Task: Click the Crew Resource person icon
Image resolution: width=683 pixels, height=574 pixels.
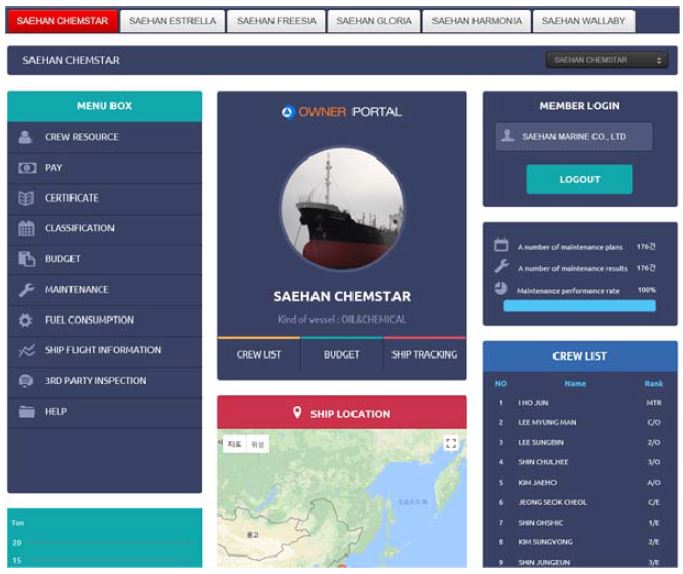Action: (25, 137)
